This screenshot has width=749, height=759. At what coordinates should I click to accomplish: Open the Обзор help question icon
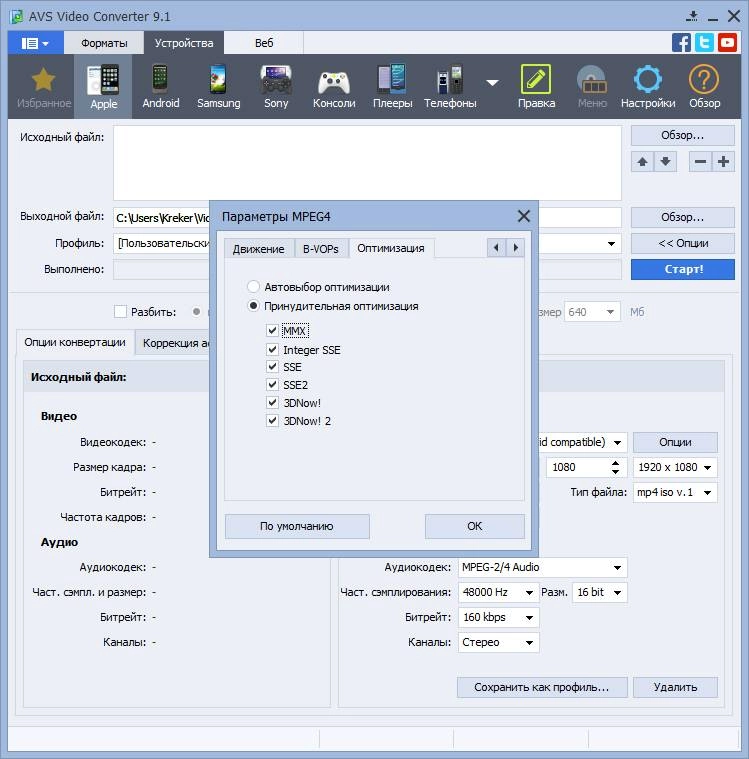click(x=704, y=87)
